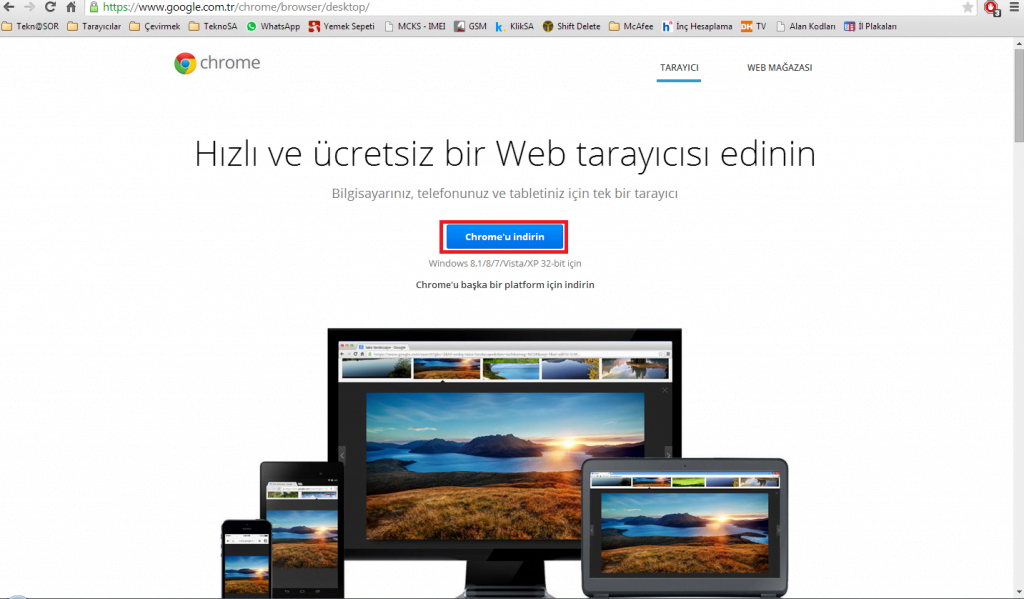Open the TV bookmark
The width and height of the screenshot is (1024, 599).
753,26
